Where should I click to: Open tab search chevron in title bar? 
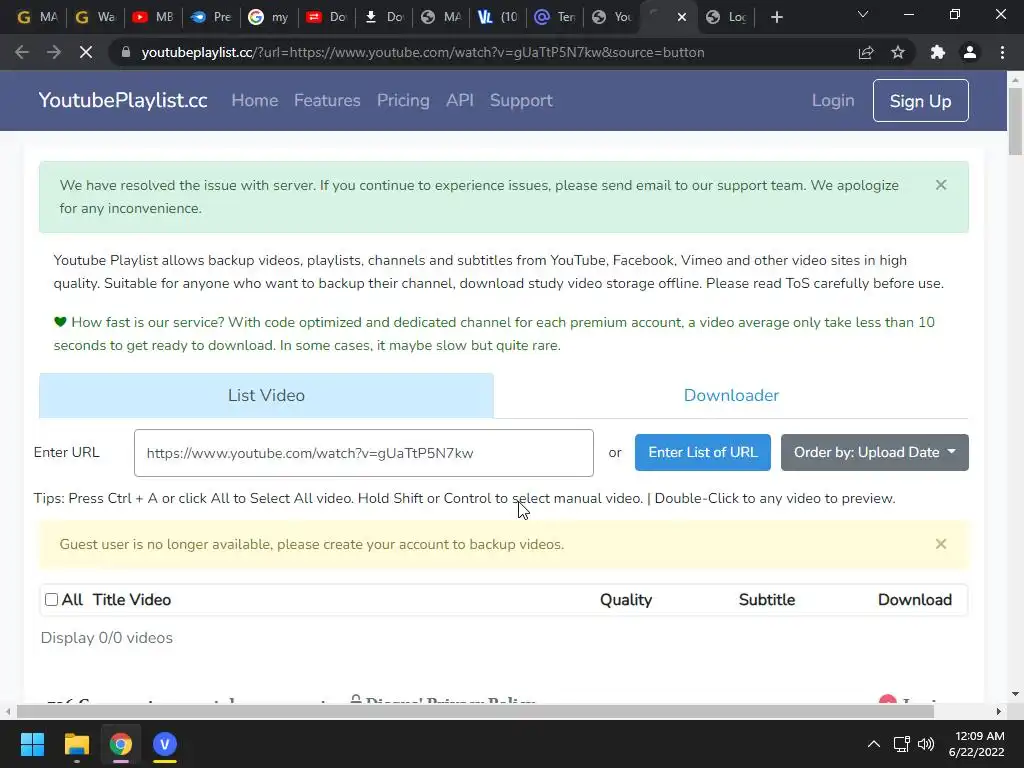click(863, 14)
